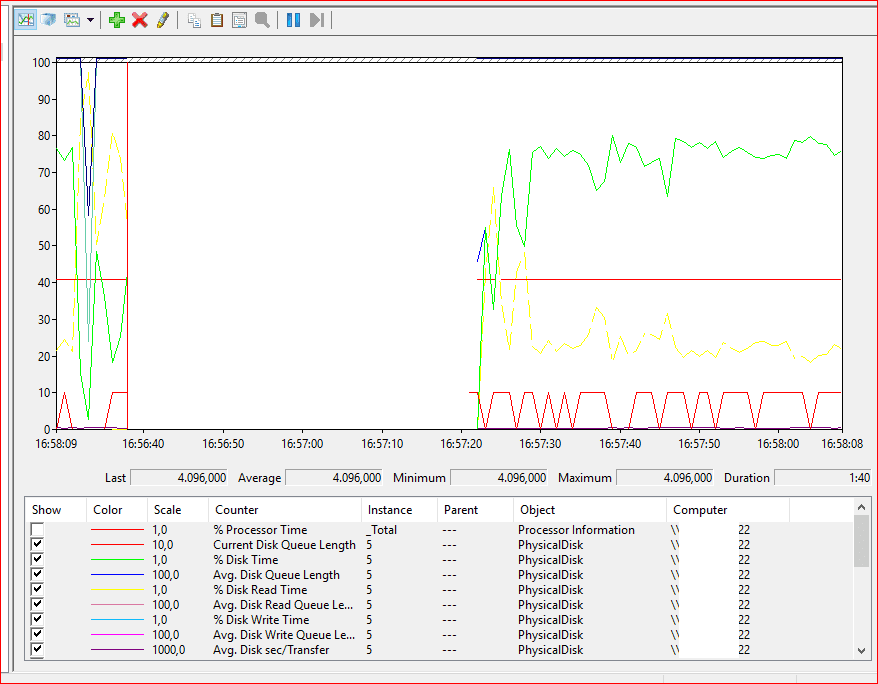Click the Change Graph Type icon
This screenshot has height=684, width=878.
point(72,20)
